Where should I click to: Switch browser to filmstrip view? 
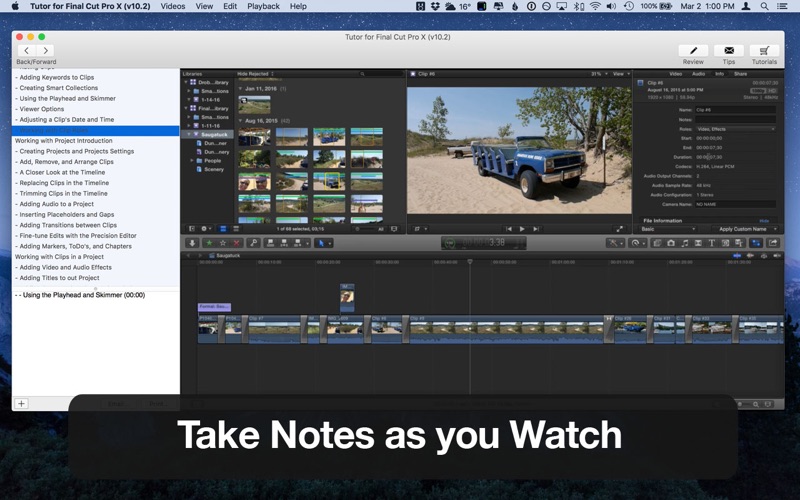click(x=223, y=229)
